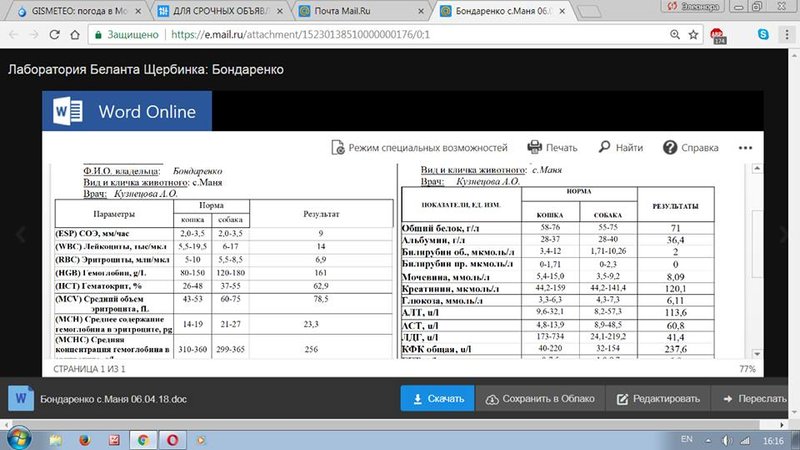800x450 pixels.
Task: Click the Найти search icon
Action: click(604, 147)
